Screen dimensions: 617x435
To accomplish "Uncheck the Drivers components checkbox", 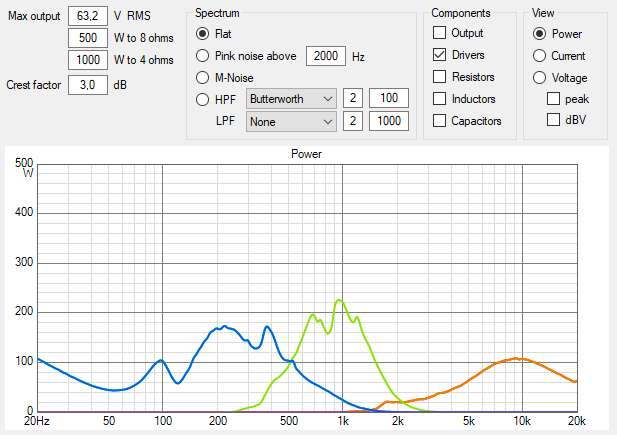I will point(439,55).
